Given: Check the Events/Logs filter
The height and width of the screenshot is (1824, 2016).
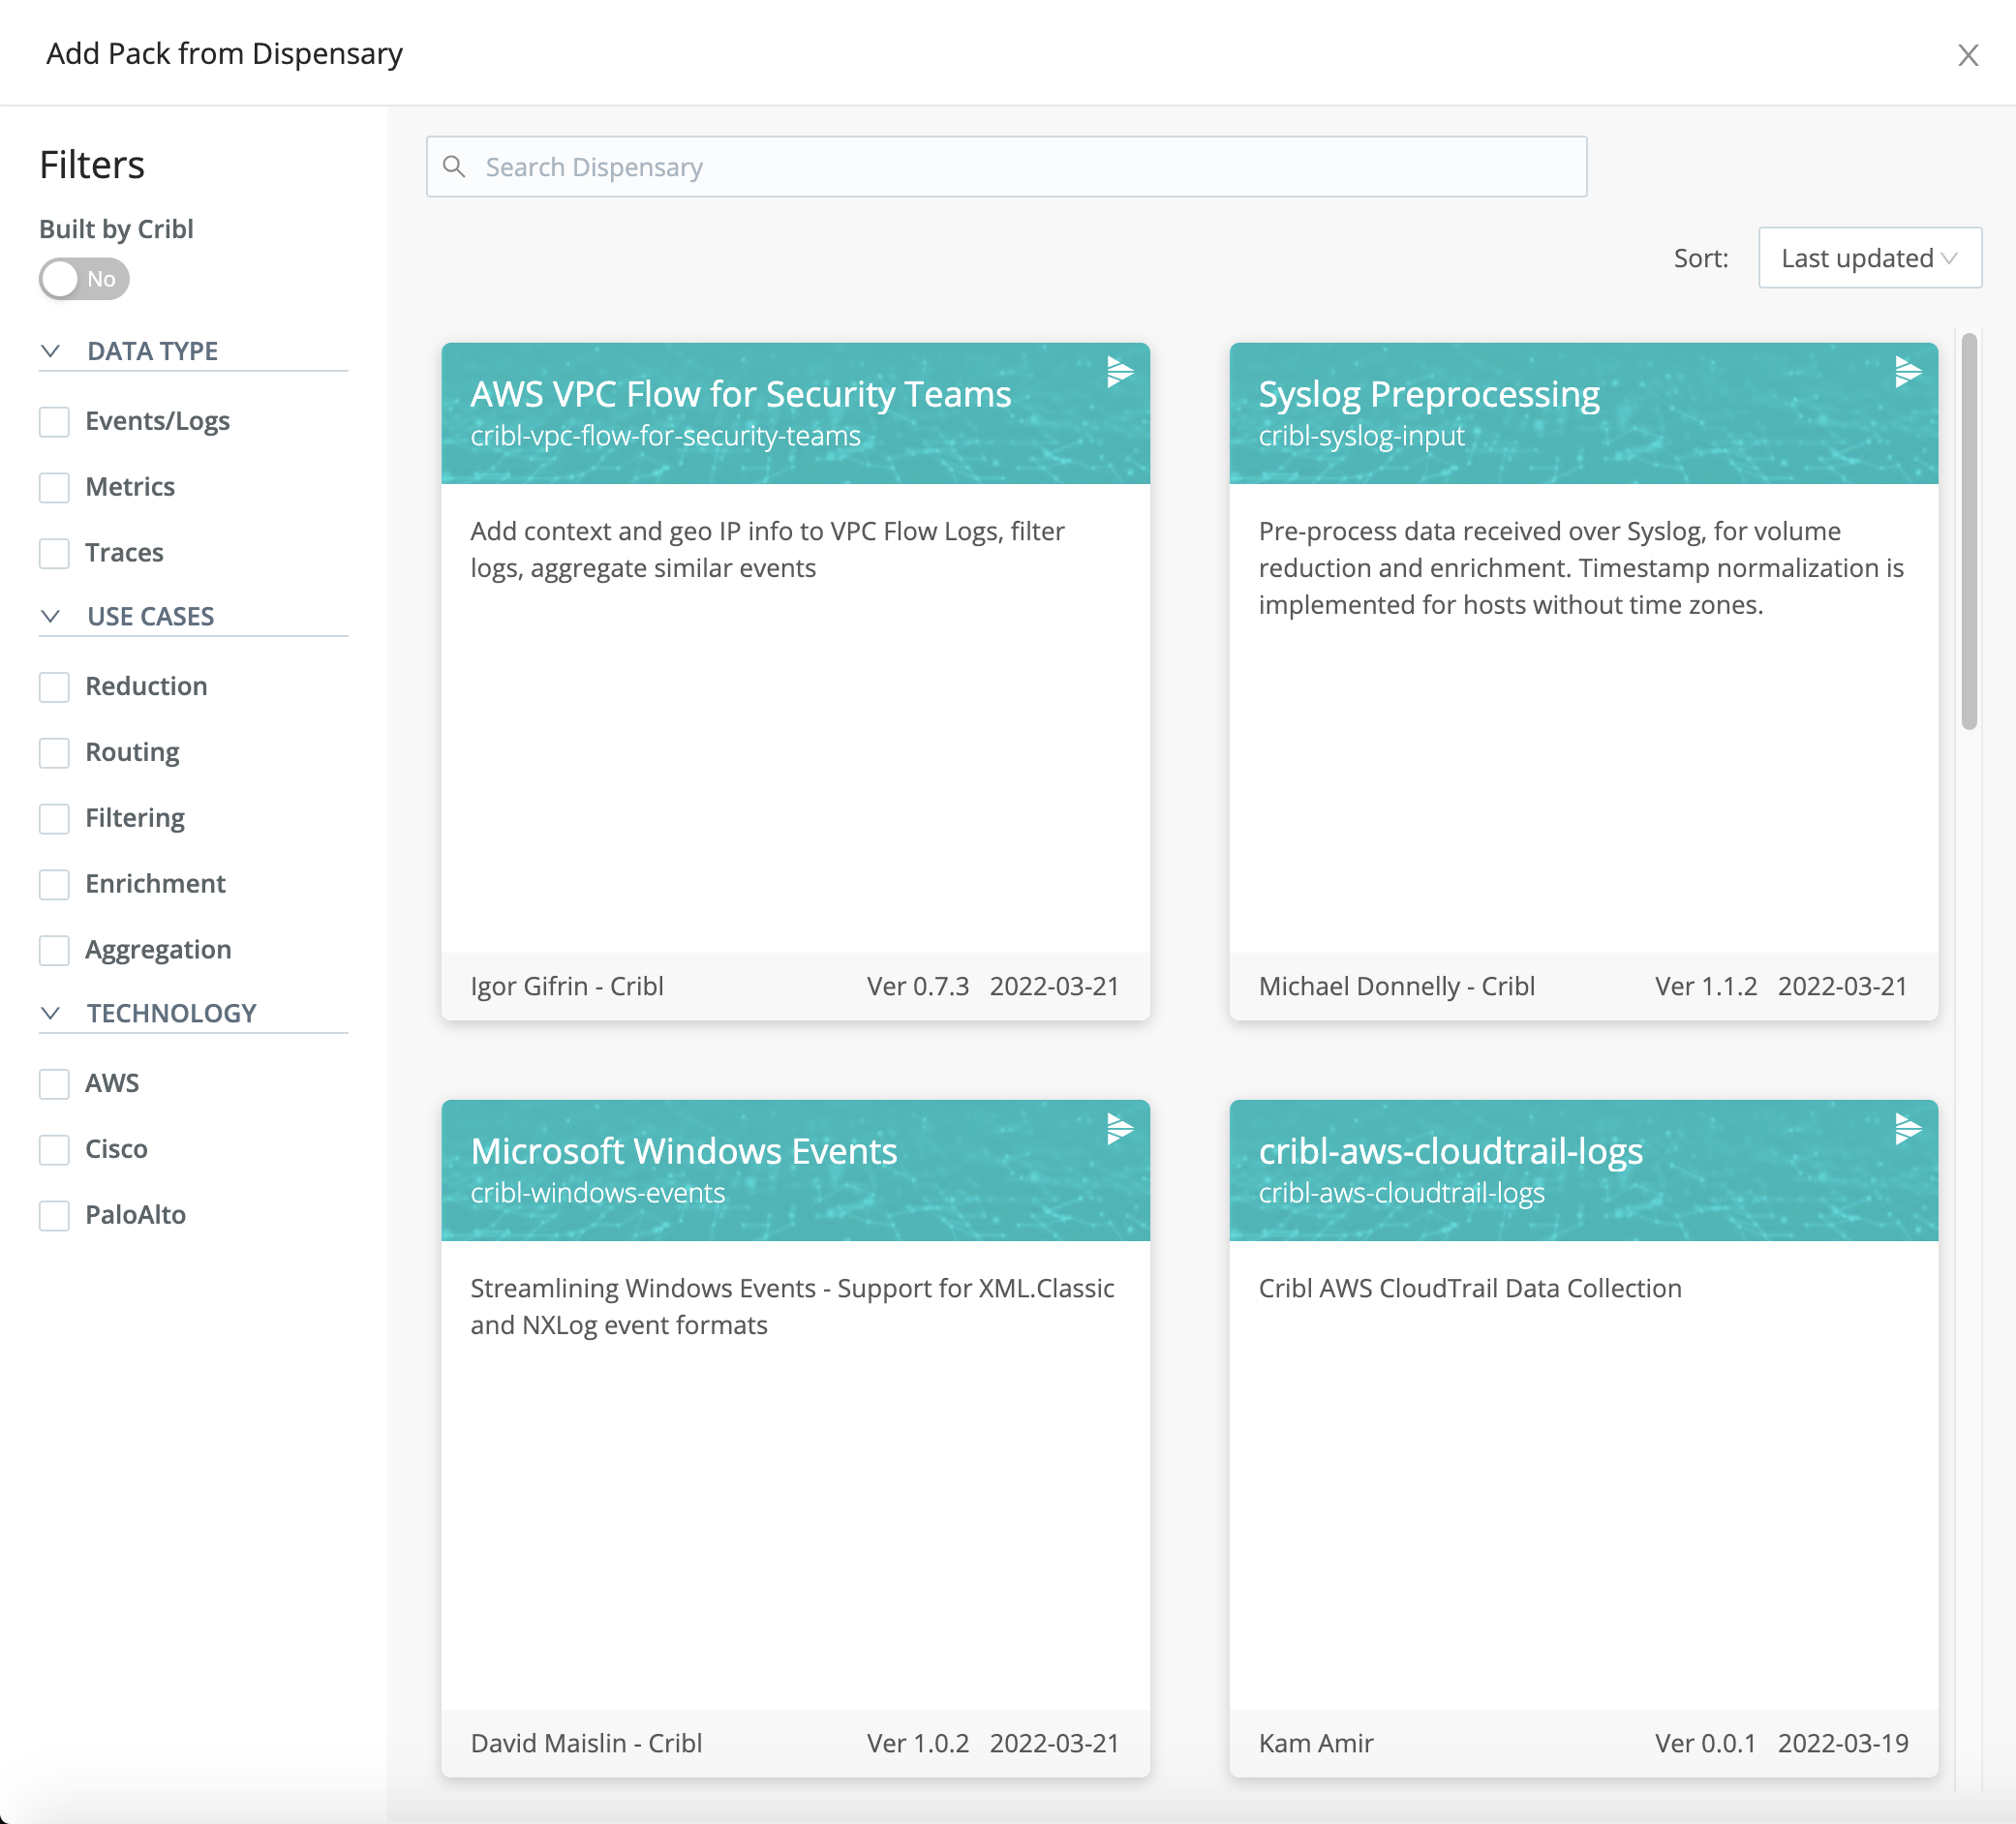Looking at the screenshot, I should tap(54, 422).
